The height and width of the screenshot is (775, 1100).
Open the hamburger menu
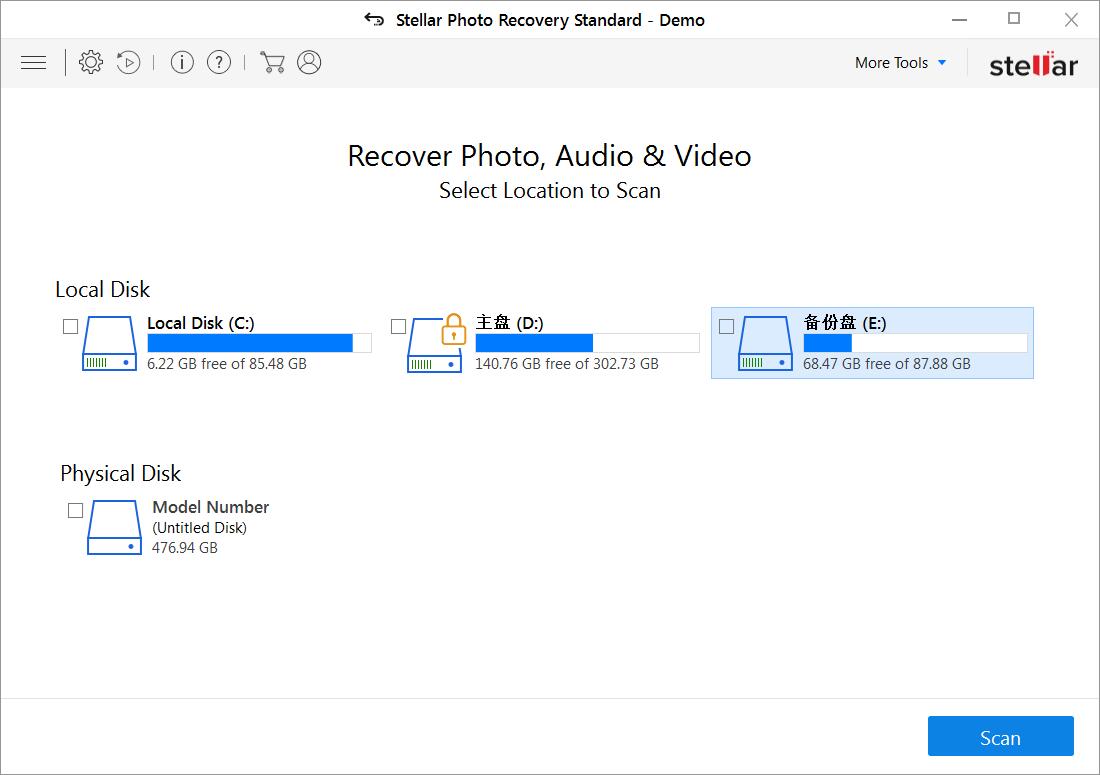[x=34, y=62]
